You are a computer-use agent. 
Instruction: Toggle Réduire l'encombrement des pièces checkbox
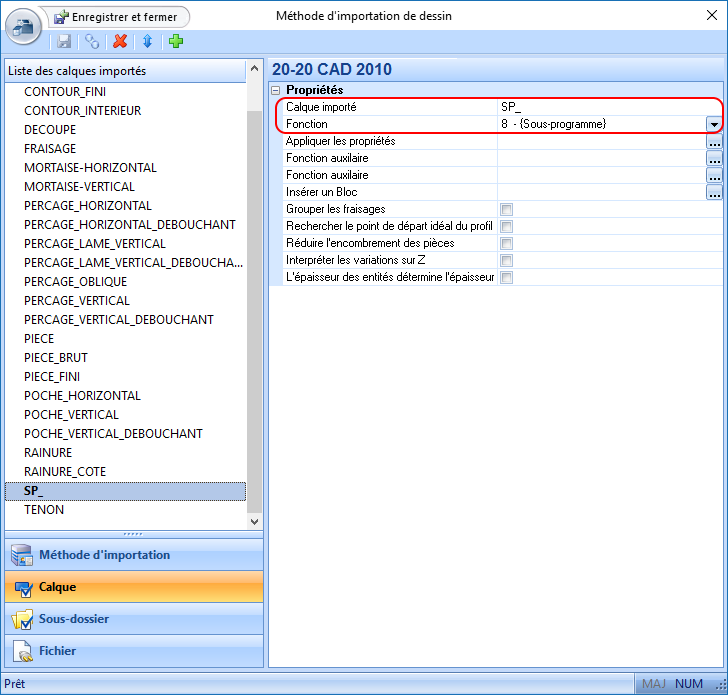(x=507, y=243)
